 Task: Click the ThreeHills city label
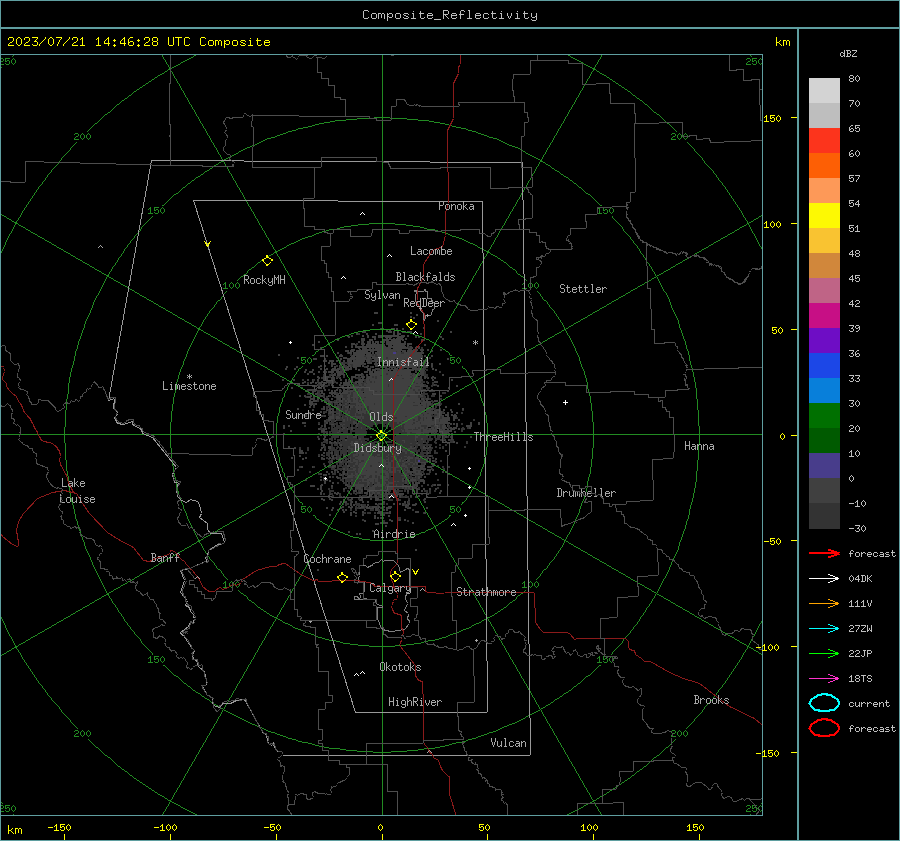pyautogui.click(x=503, y=437)
